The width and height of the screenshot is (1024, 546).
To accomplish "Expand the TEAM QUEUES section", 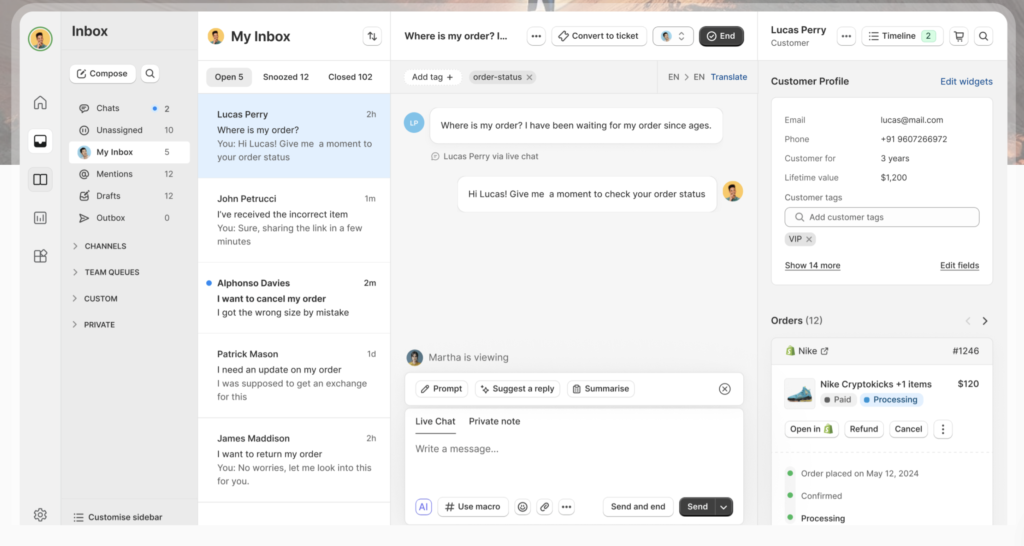I will (76, 272).
